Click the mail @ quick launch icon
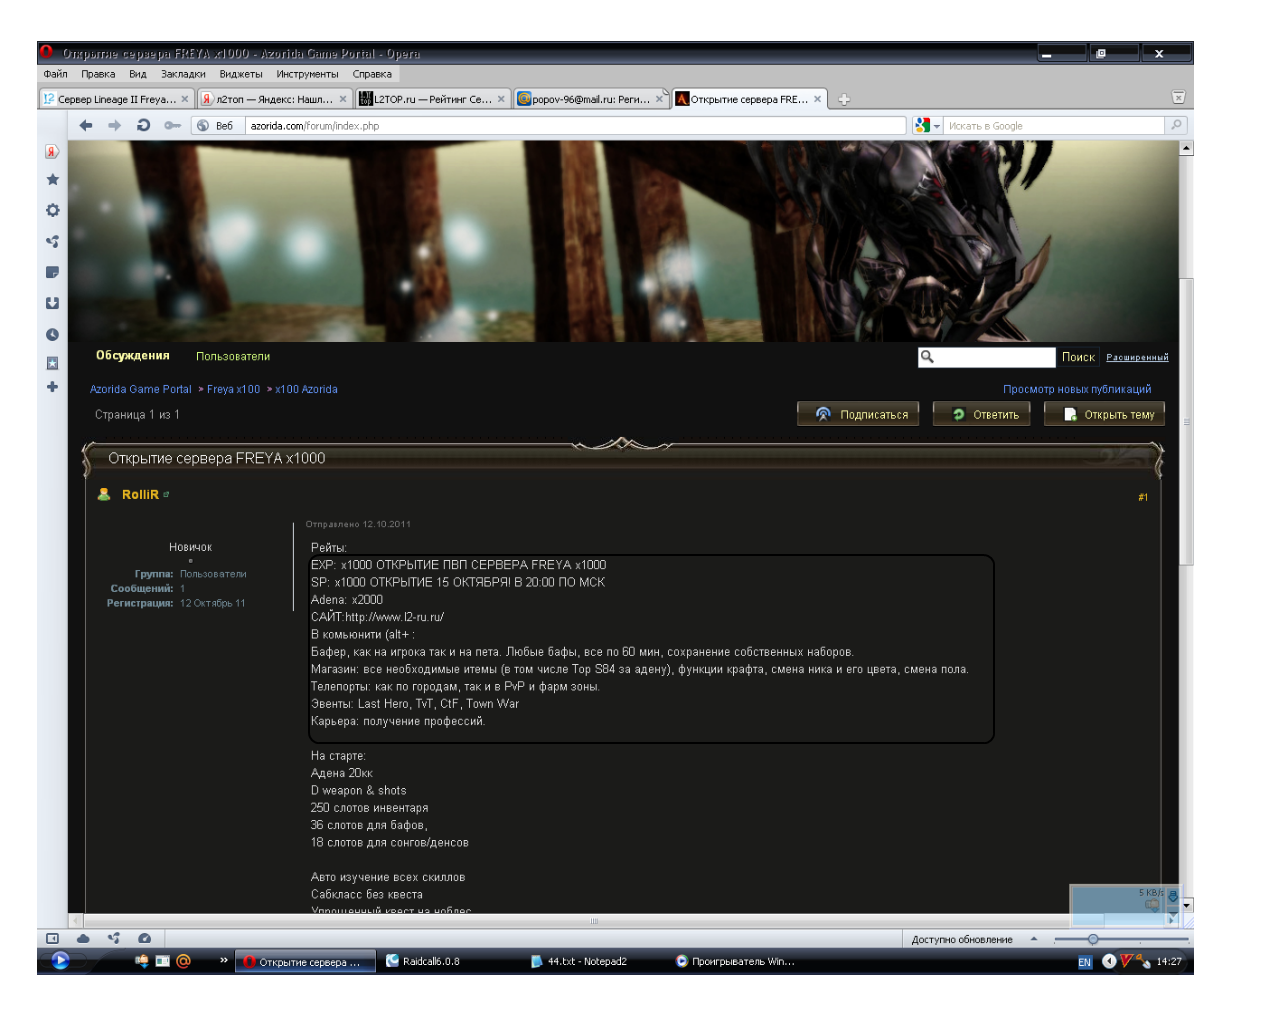 click(x=183, y=961)
